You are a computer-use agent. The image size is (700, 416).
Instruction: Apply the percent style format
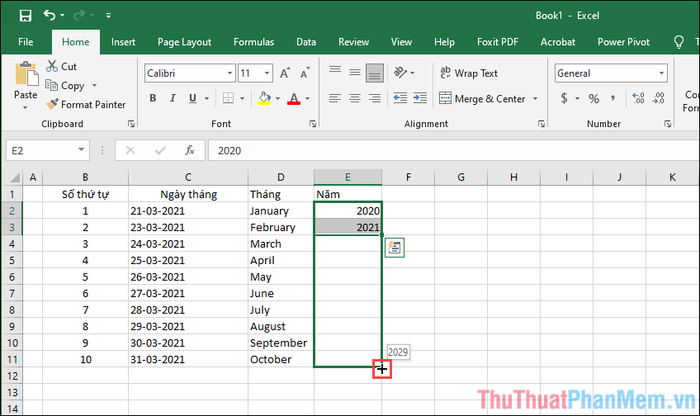(592, 98)
